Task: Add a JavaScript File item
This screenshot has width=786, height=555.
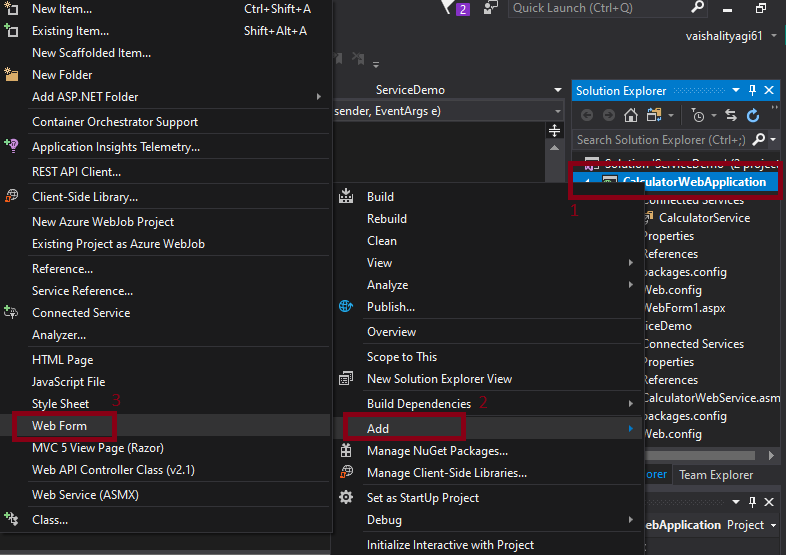Action: pyautogui.click(x=165, y=382)
